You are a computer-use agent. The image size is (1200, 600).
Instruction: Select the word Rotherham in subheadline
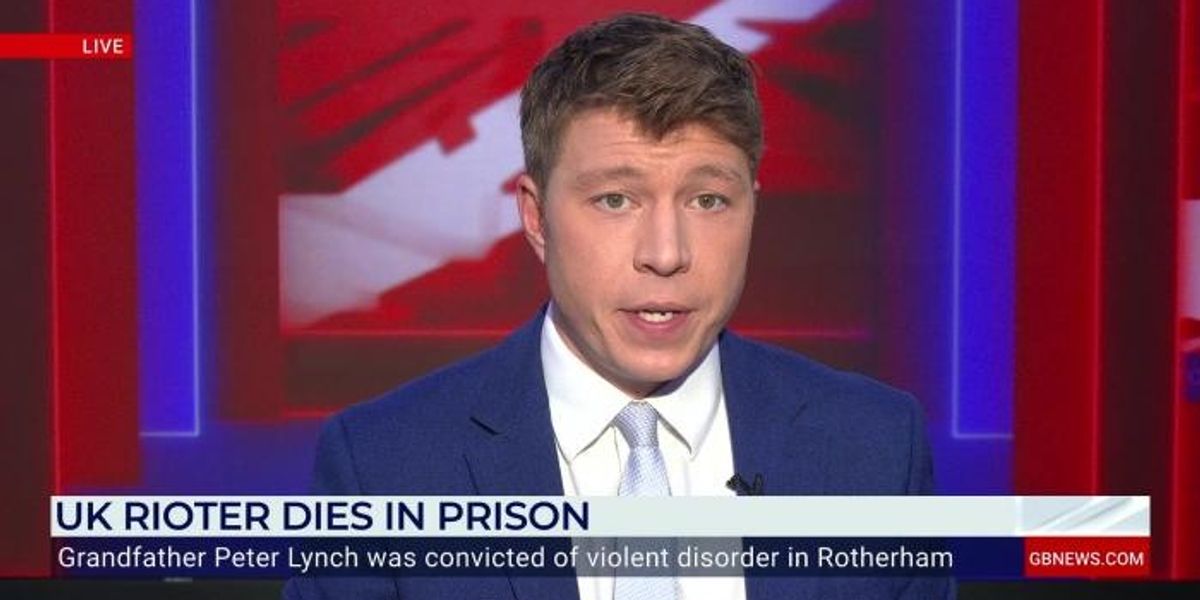pos(884,558)
